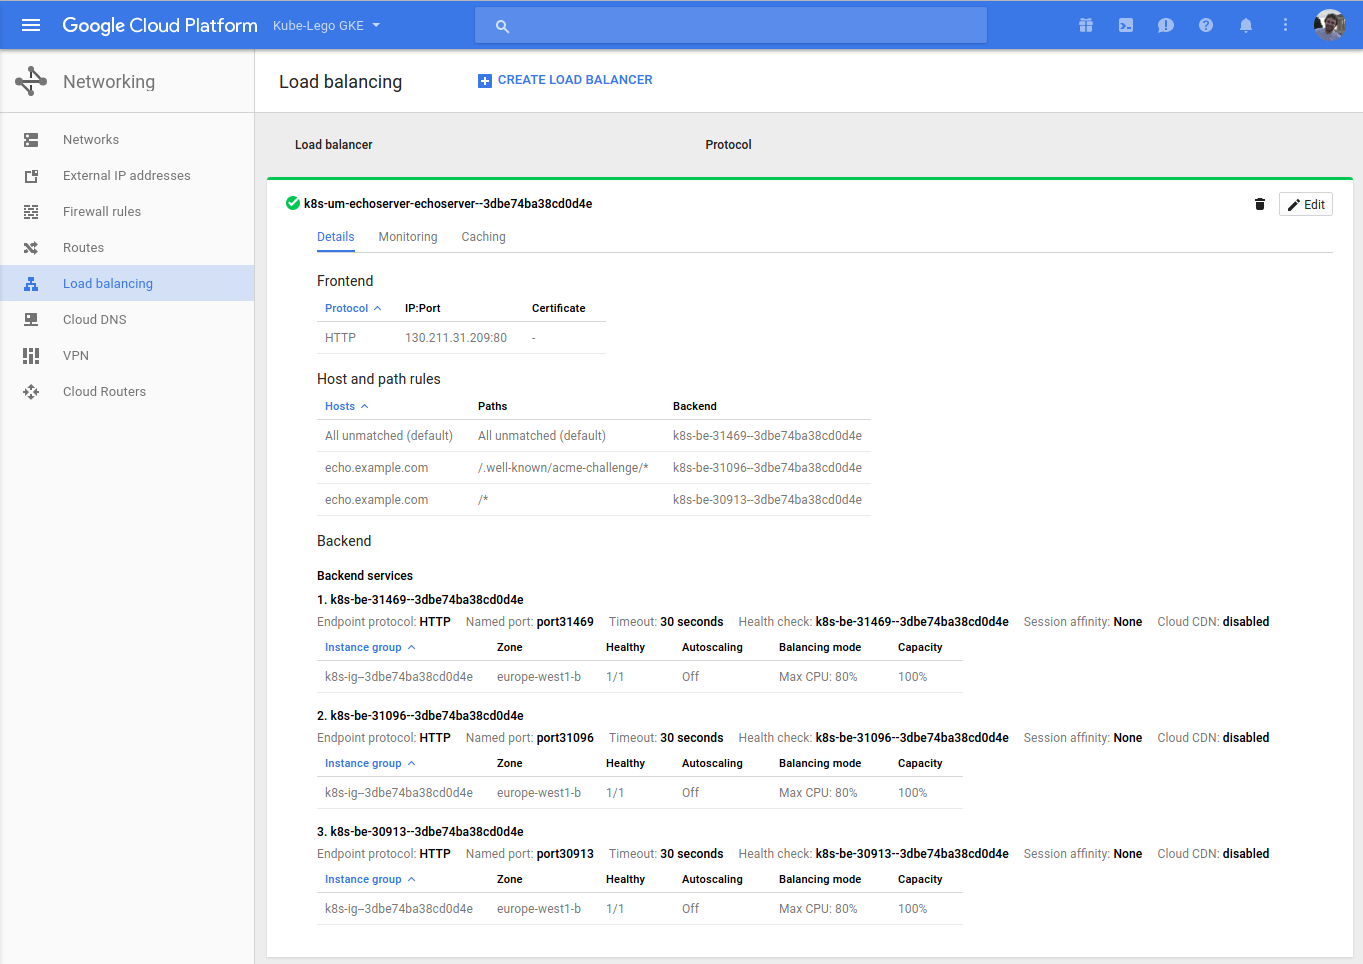Open health check k8s-be-31469 link
Image resolution: width=1363 pixels, height=964 pixels.
point(912,622)
